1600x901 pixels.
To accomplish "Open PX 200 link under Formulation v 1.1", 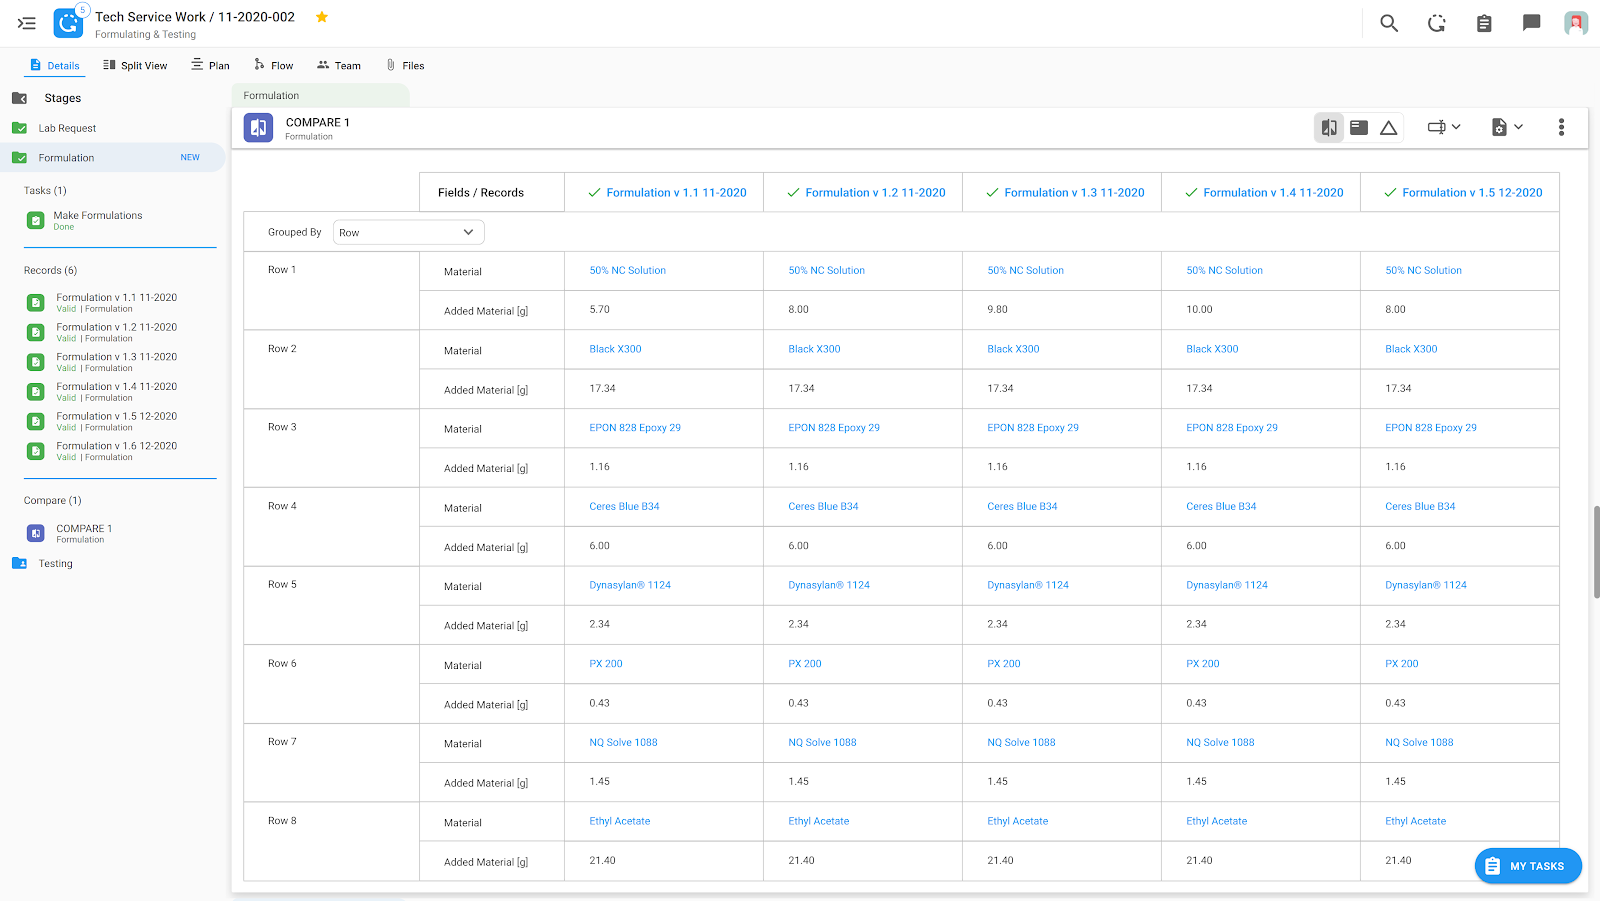I will tap(606, 664).
